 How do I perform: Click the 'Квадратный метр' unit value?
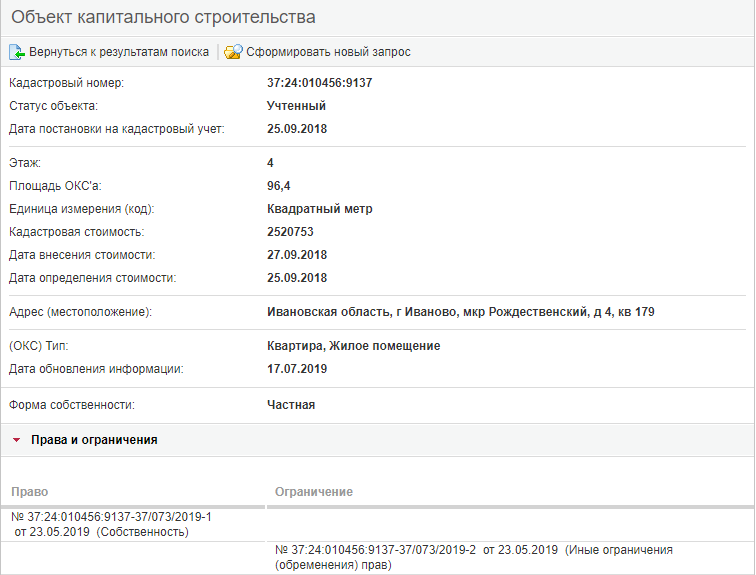click(x=319, y=209)
